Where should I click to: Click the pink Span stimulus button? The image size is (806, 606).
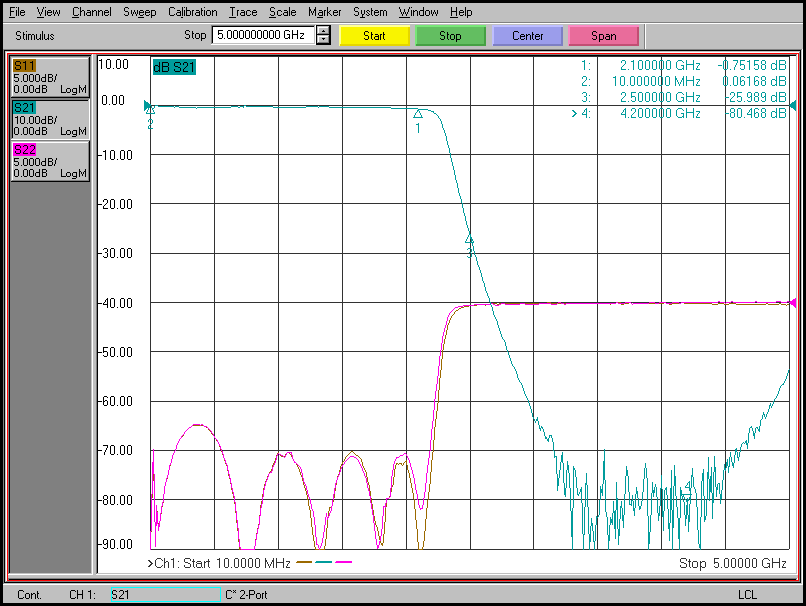pos(603,36)
